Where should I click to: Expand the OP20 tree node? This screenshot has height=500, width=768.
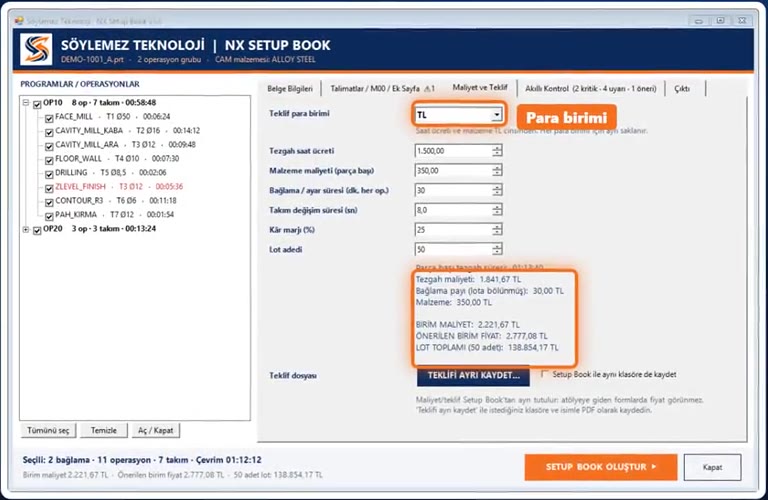click(x=25, y=229)
